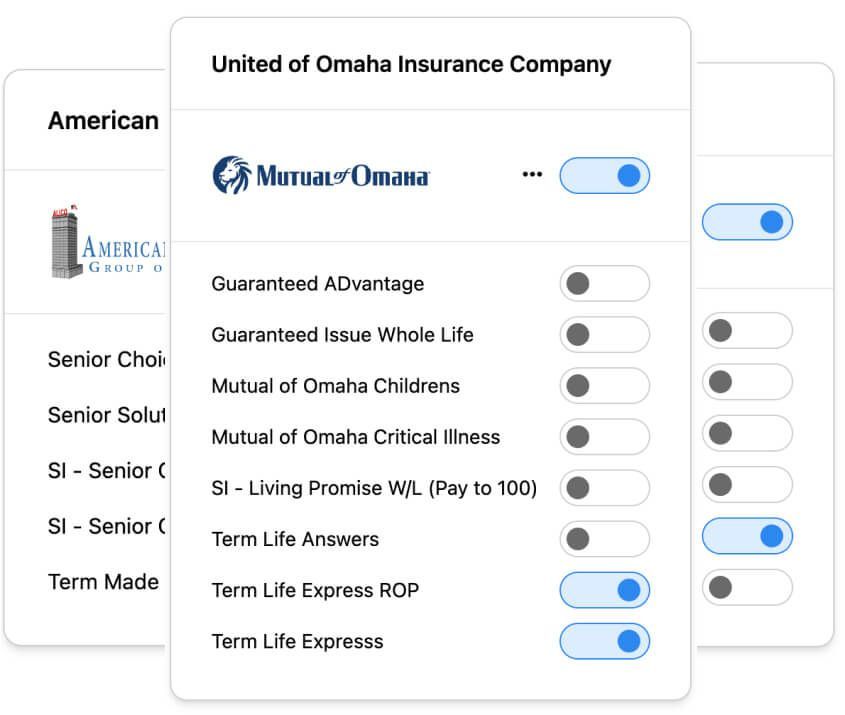The height and width of the screenshot is (715, 845).
Task: Disable Term Life Express ROP
Action: [605, 590]
